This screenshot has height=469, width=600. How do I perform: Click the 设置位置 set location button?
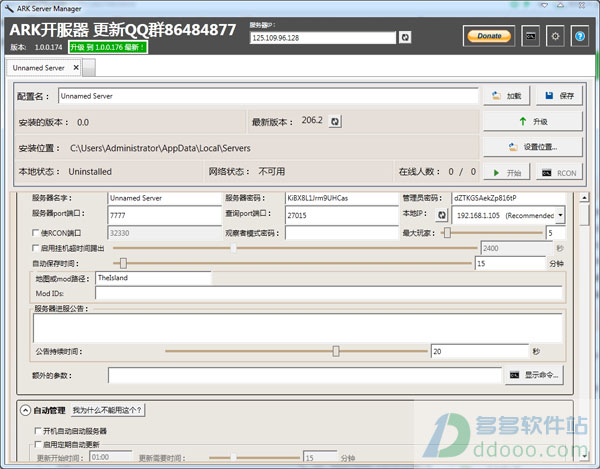point(533,147)
